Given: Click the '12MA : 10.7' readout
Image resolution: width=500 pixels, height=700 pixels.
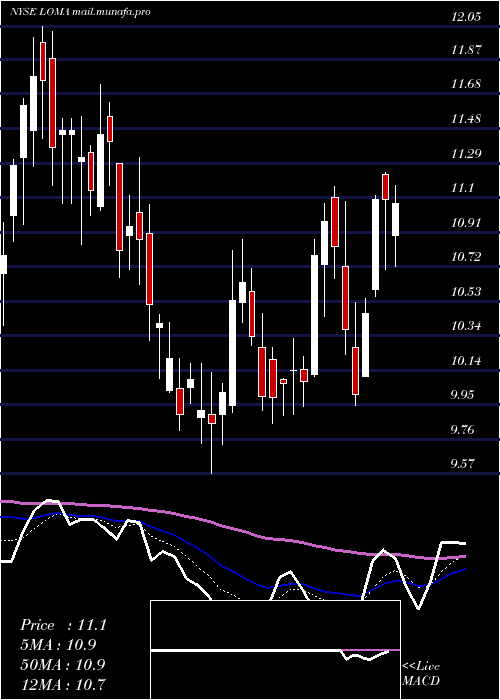Looking at the screenshot, I should point(62,684).
